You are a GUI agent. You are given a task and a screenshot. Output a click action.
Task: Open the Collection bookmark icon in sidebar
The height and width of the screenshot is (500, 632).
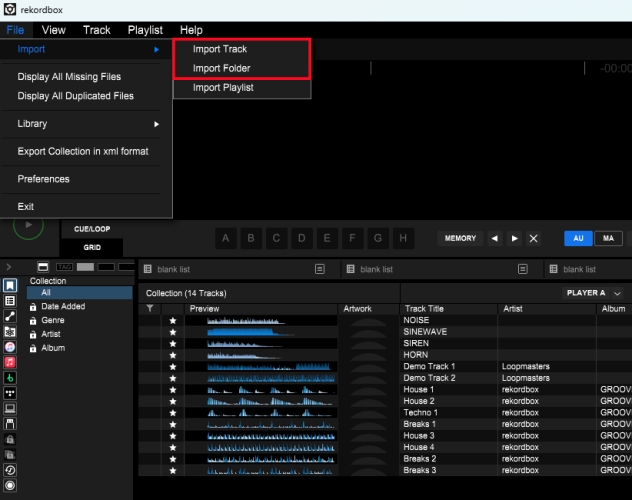(10, 285)
